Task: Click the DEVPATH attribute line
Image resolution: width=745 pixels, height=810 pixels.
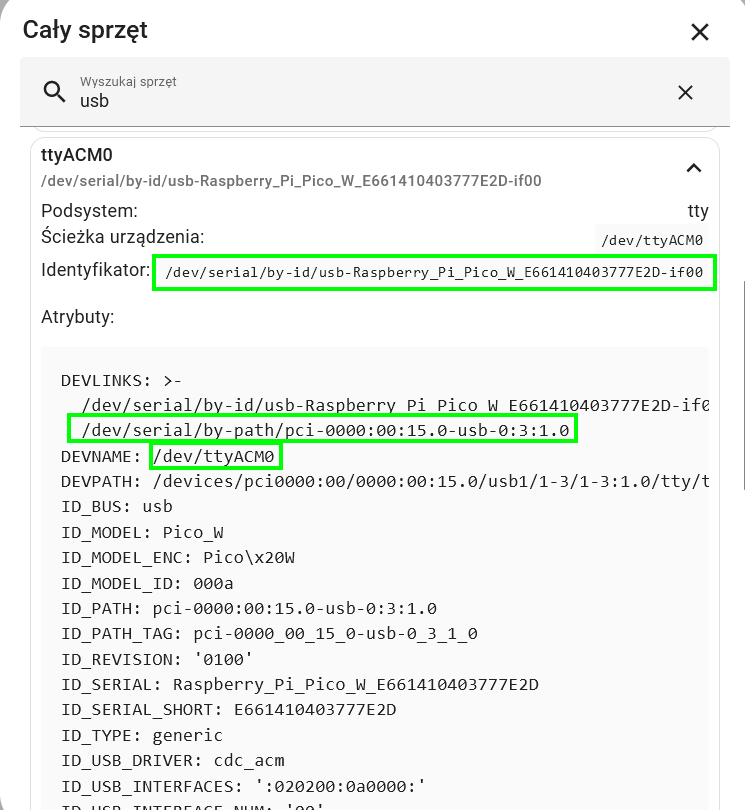Action: (x=385, y=481)
